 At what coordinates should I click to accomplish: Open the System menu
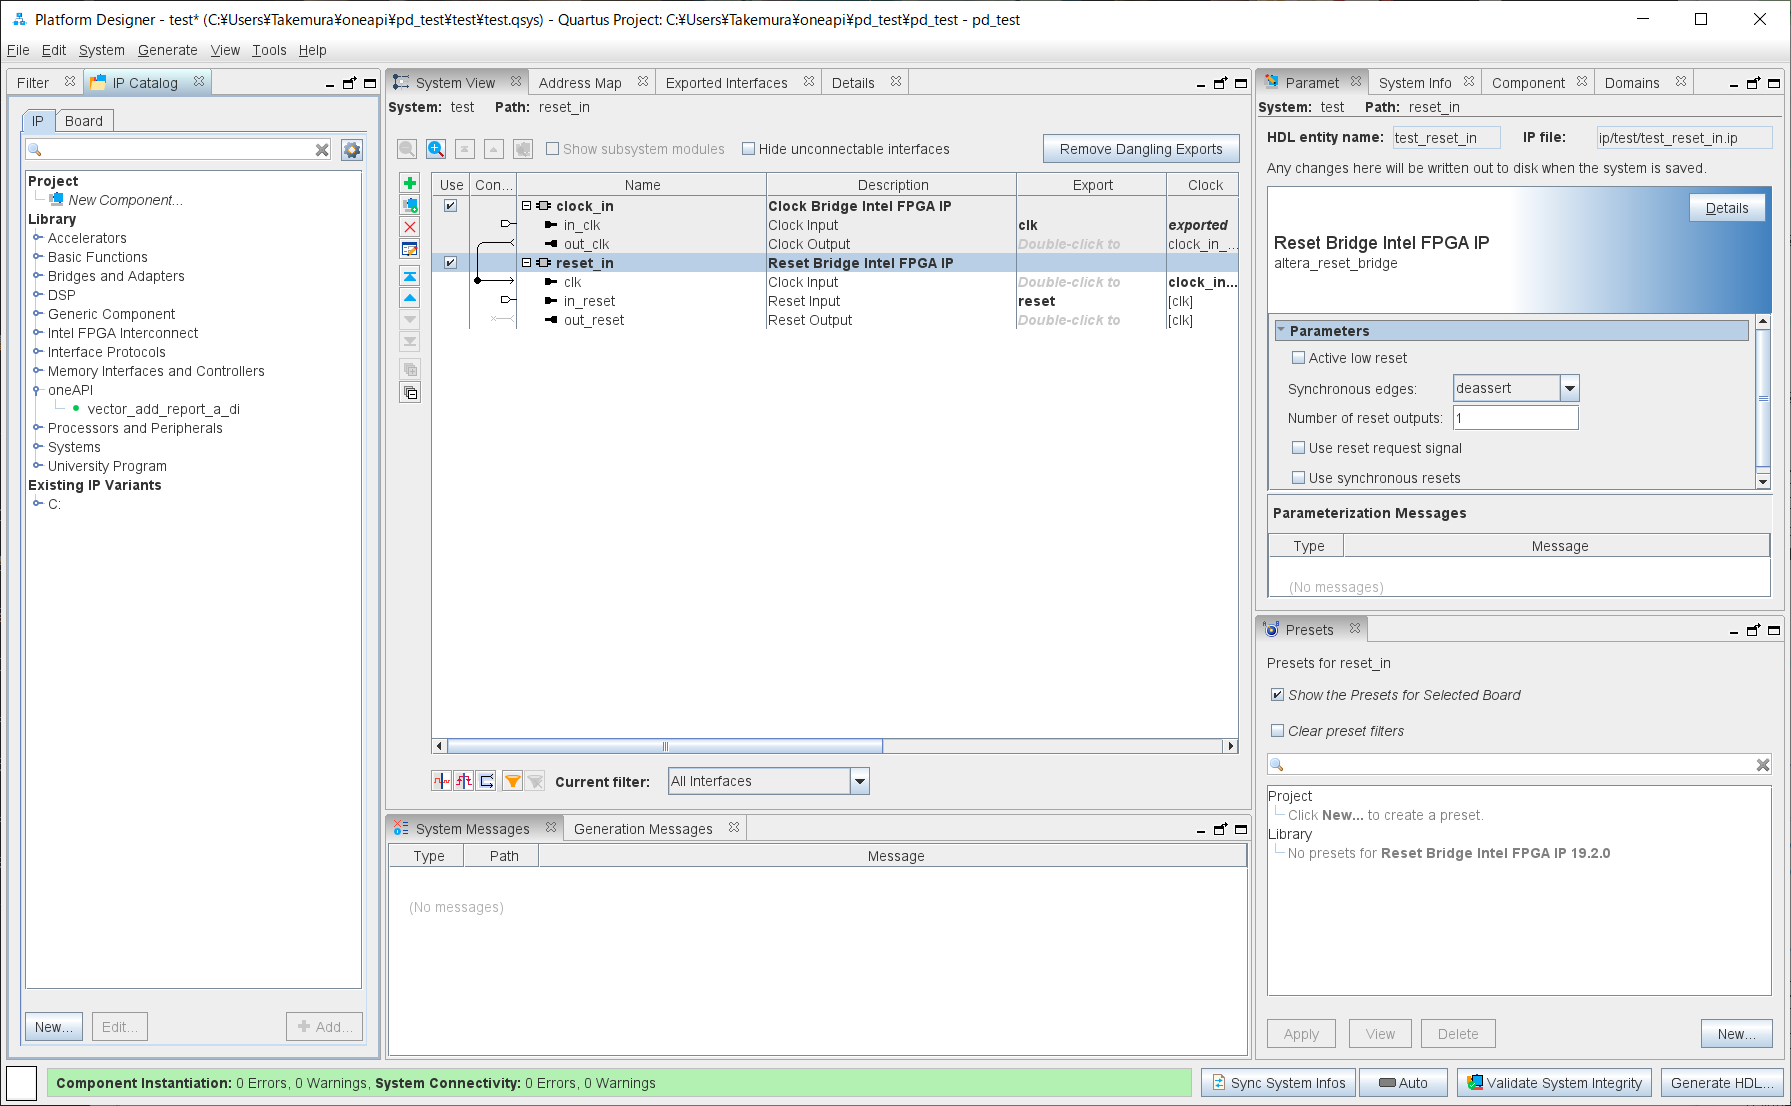coord(102,50)
